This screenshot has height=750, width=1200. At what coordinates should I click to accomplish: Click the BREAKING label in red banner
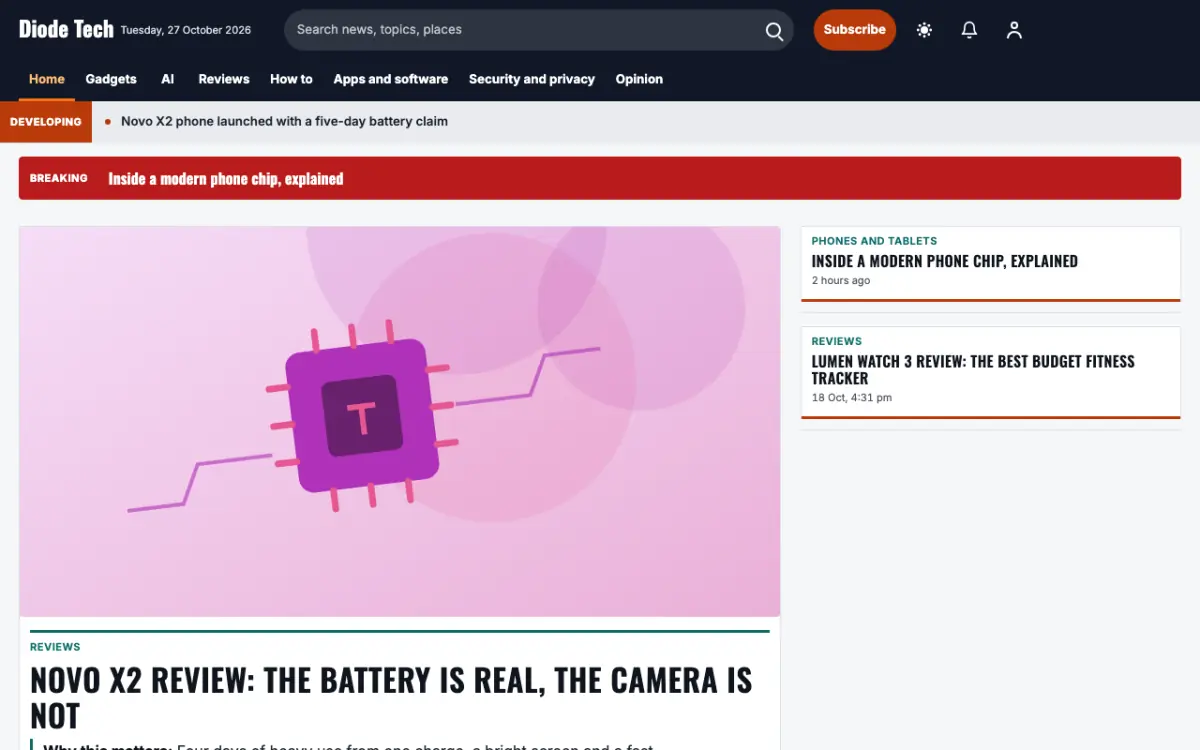[x=59, y=178]
